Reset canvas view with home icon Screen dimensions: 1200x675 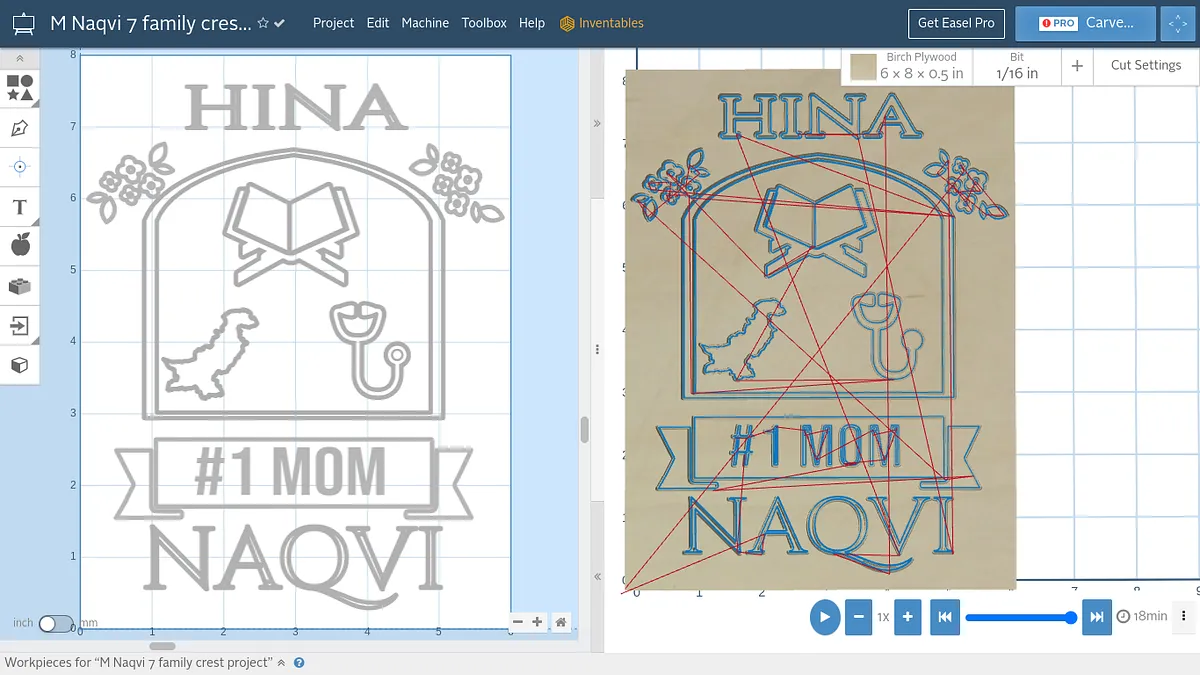561,622
